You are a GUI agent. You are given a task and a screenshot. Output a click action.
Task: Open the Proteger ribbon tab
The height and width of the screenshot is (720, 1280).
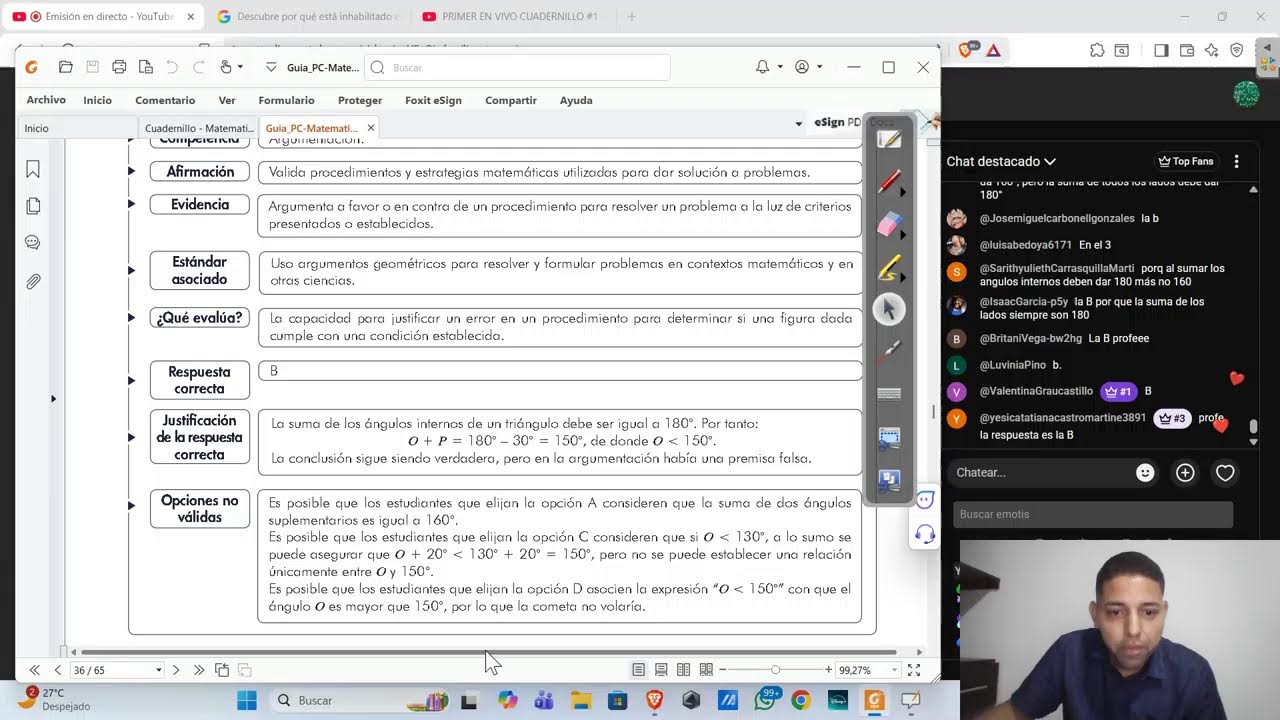click(360, 100)
